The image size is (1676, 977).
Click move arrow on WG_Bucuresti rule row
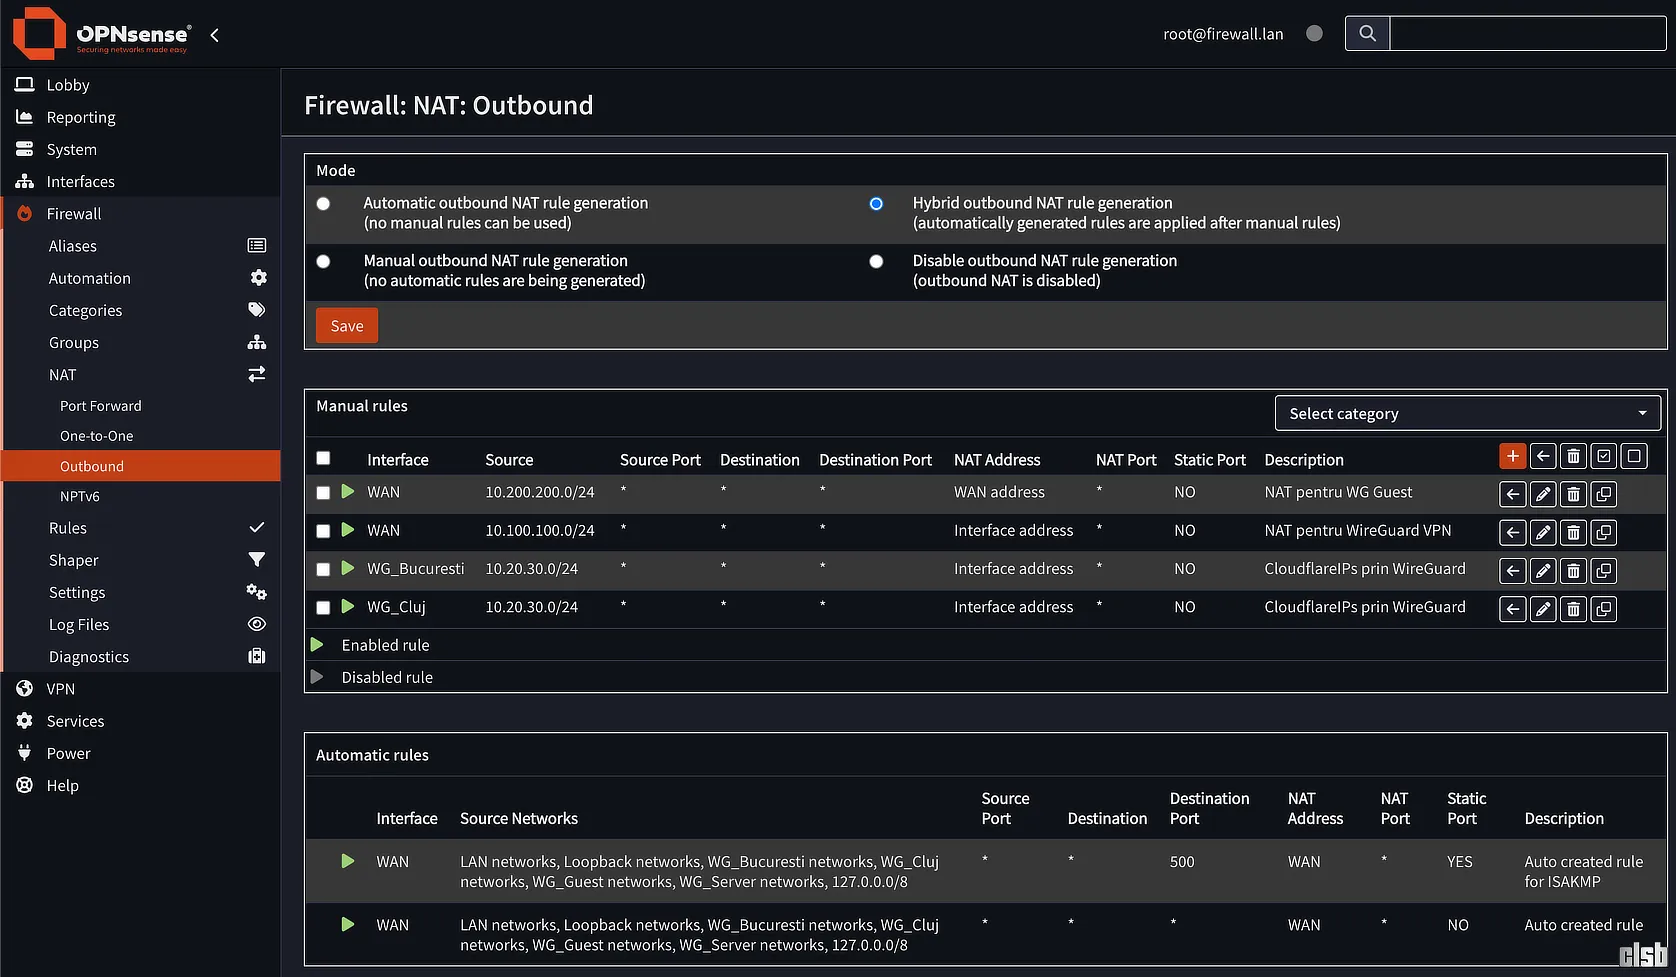[x=1513, y=571]
